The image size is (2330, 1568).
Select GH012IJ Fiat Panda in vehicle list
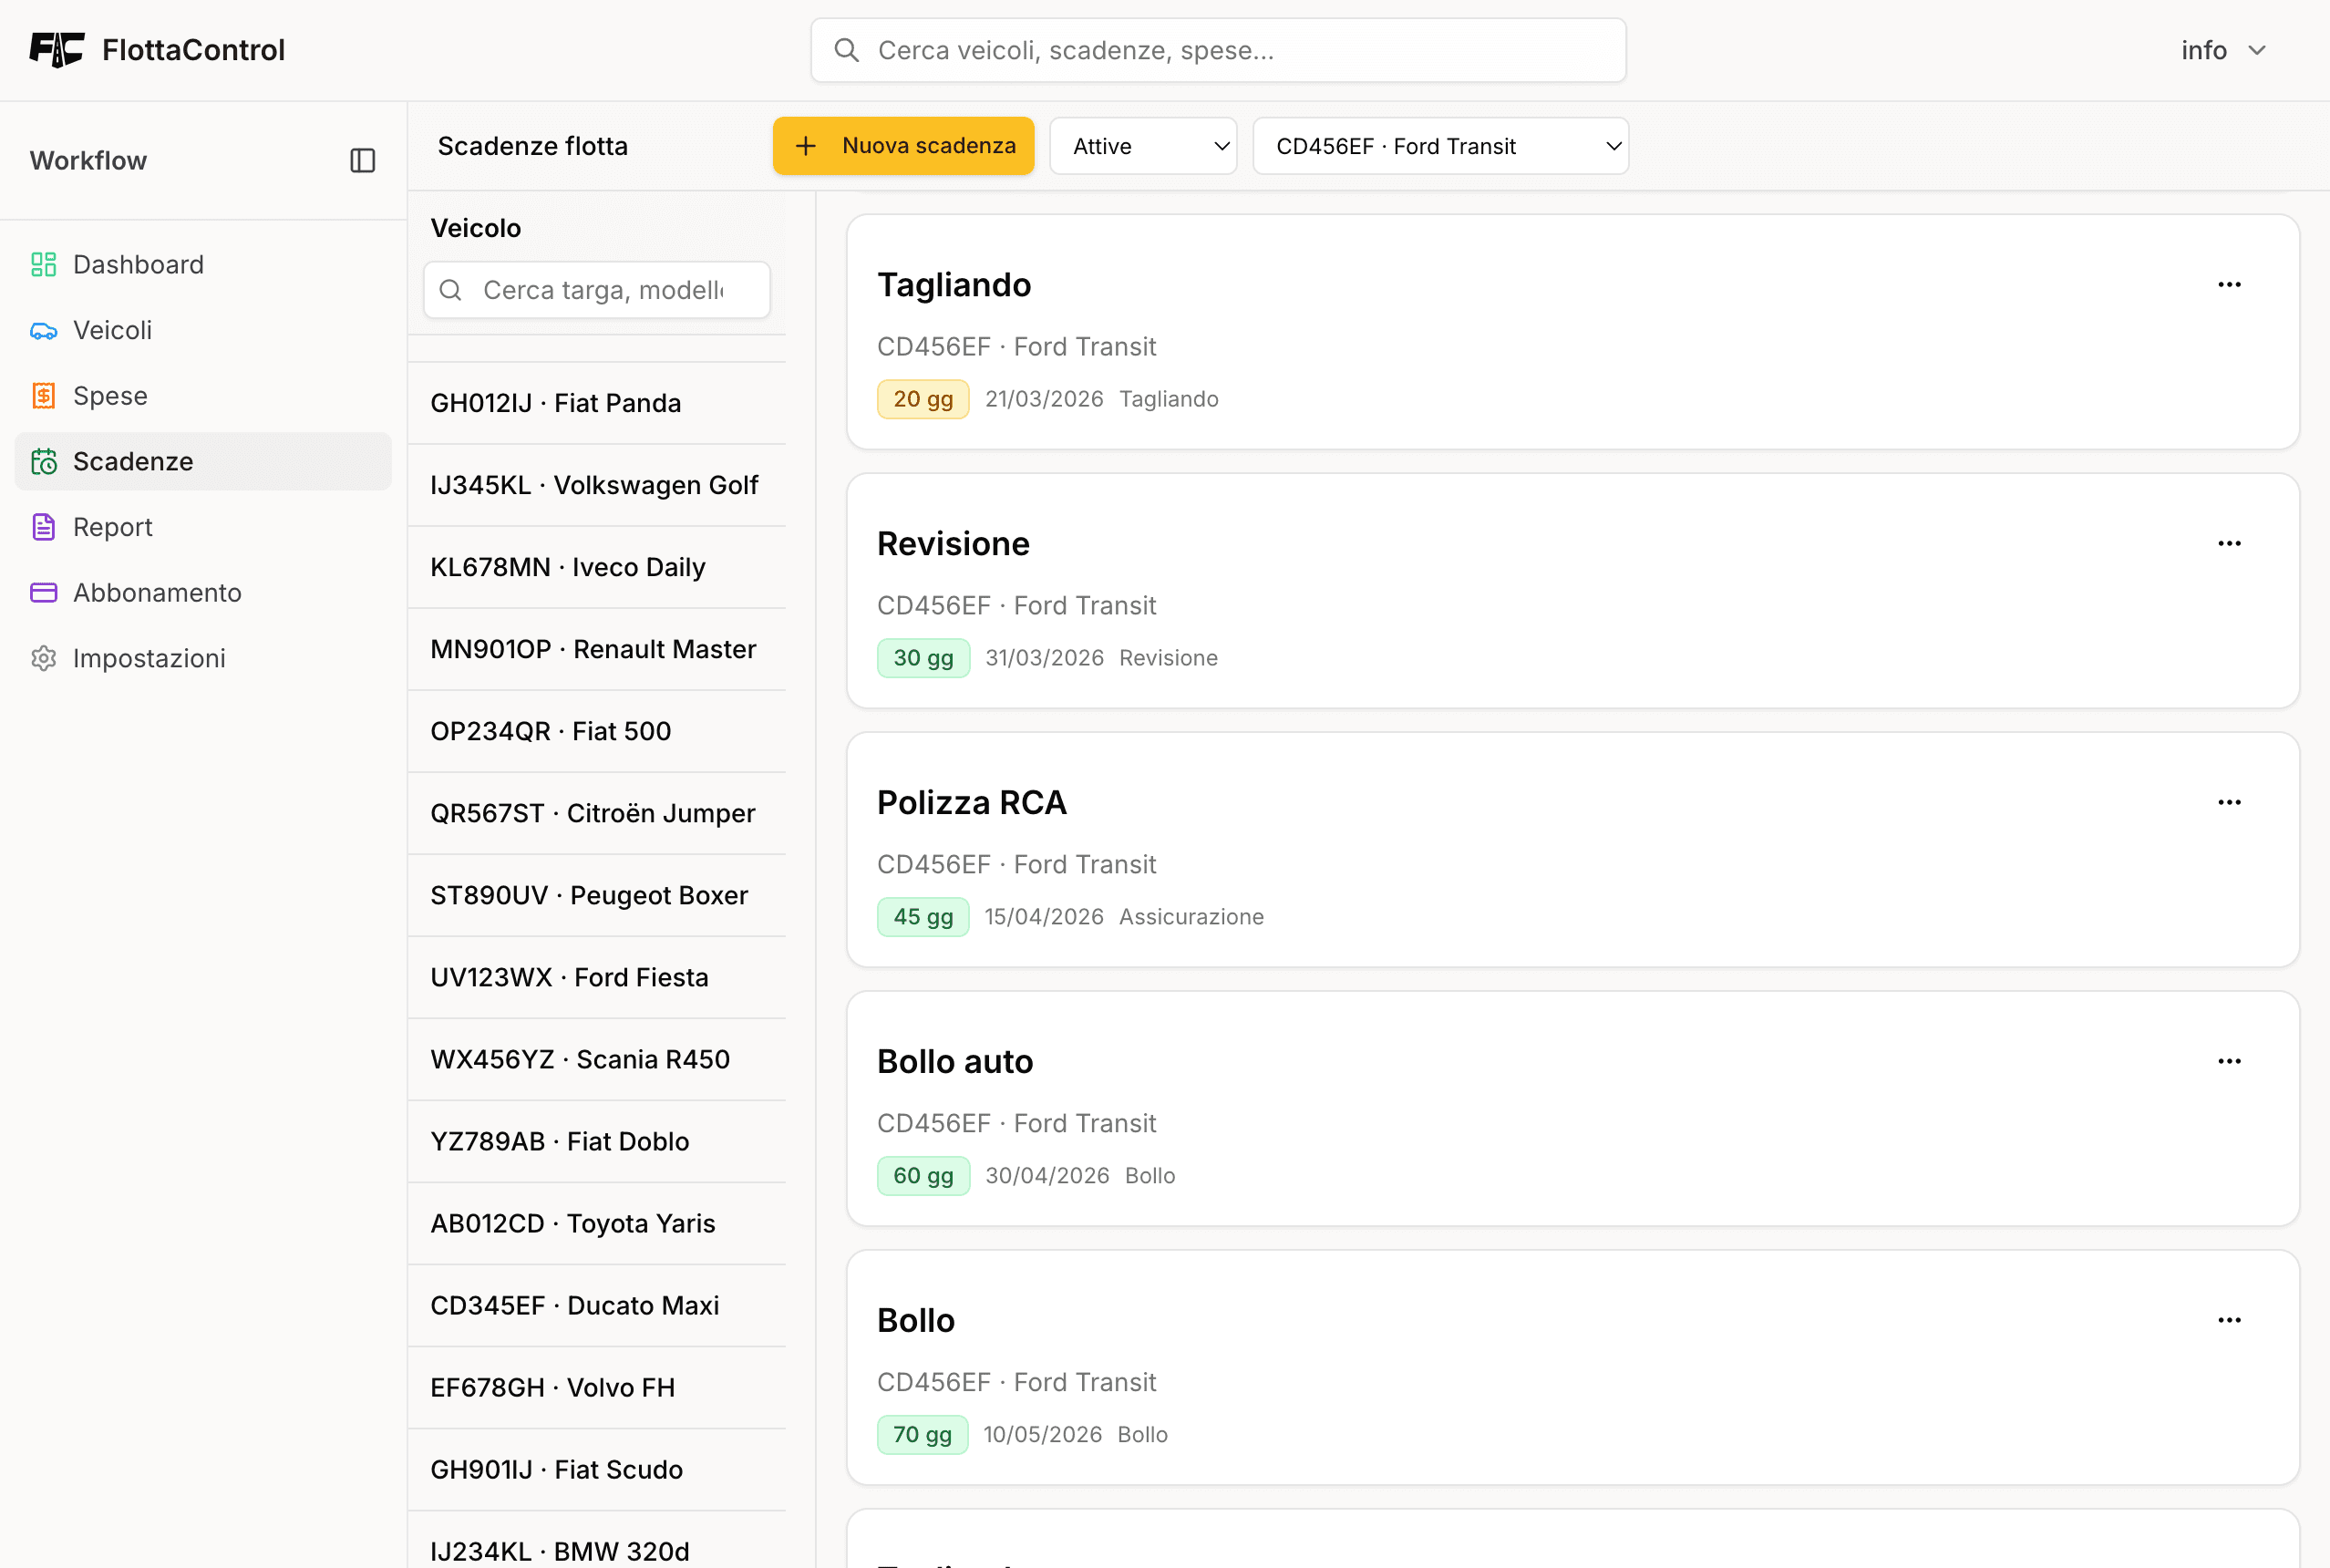click(556, 403)
